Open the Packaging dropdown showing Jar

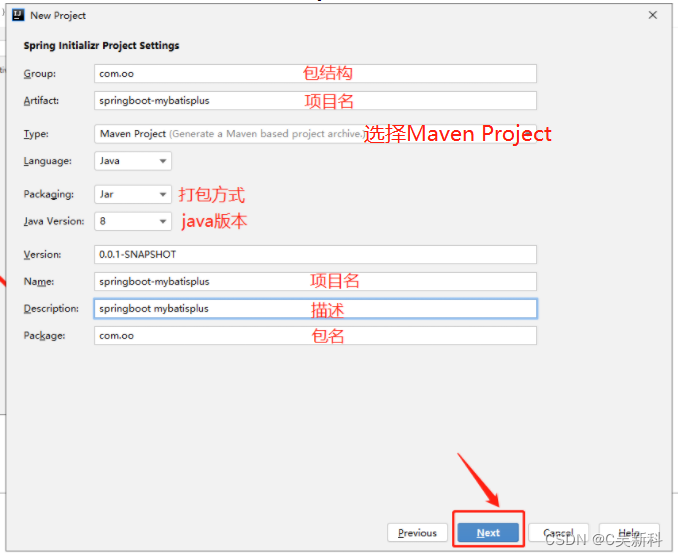point(133,194)
